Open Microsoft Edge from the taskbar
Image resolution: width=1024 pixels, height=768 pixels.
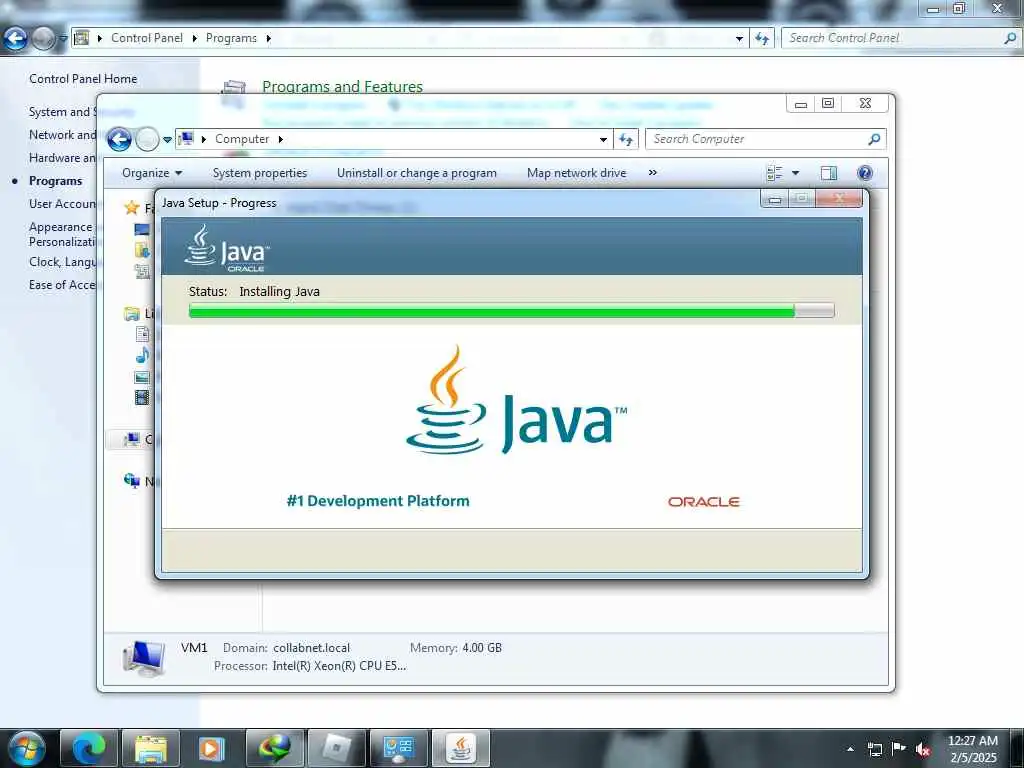click(89, 748)
